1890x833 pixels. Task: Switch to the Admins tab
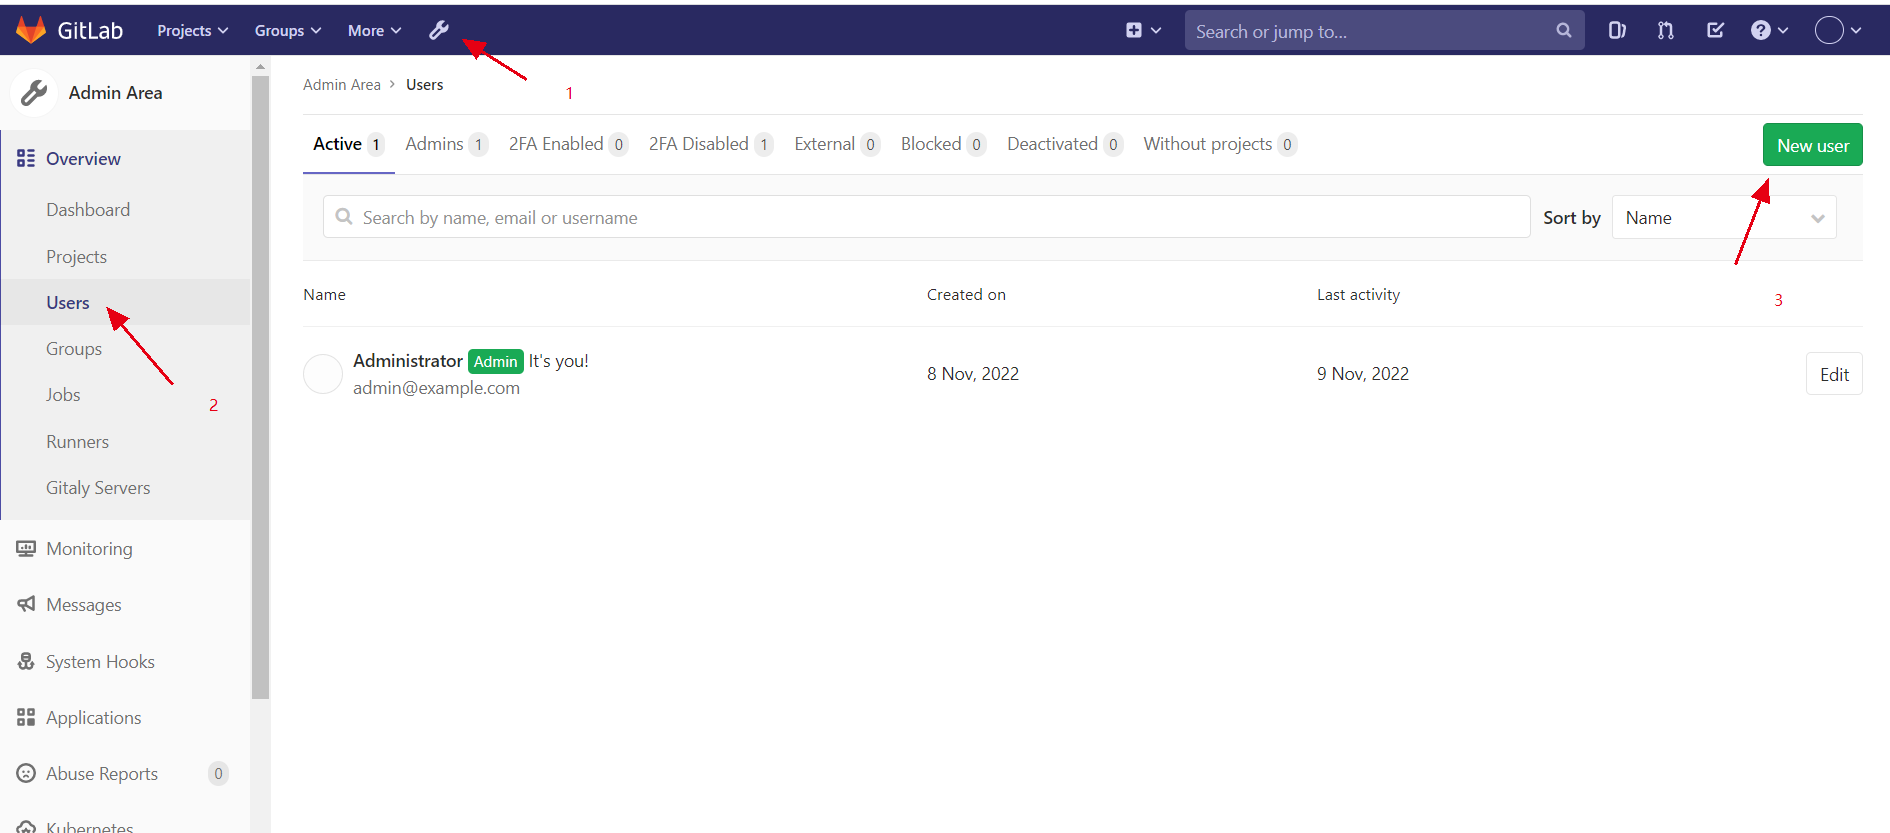[446, 145]
